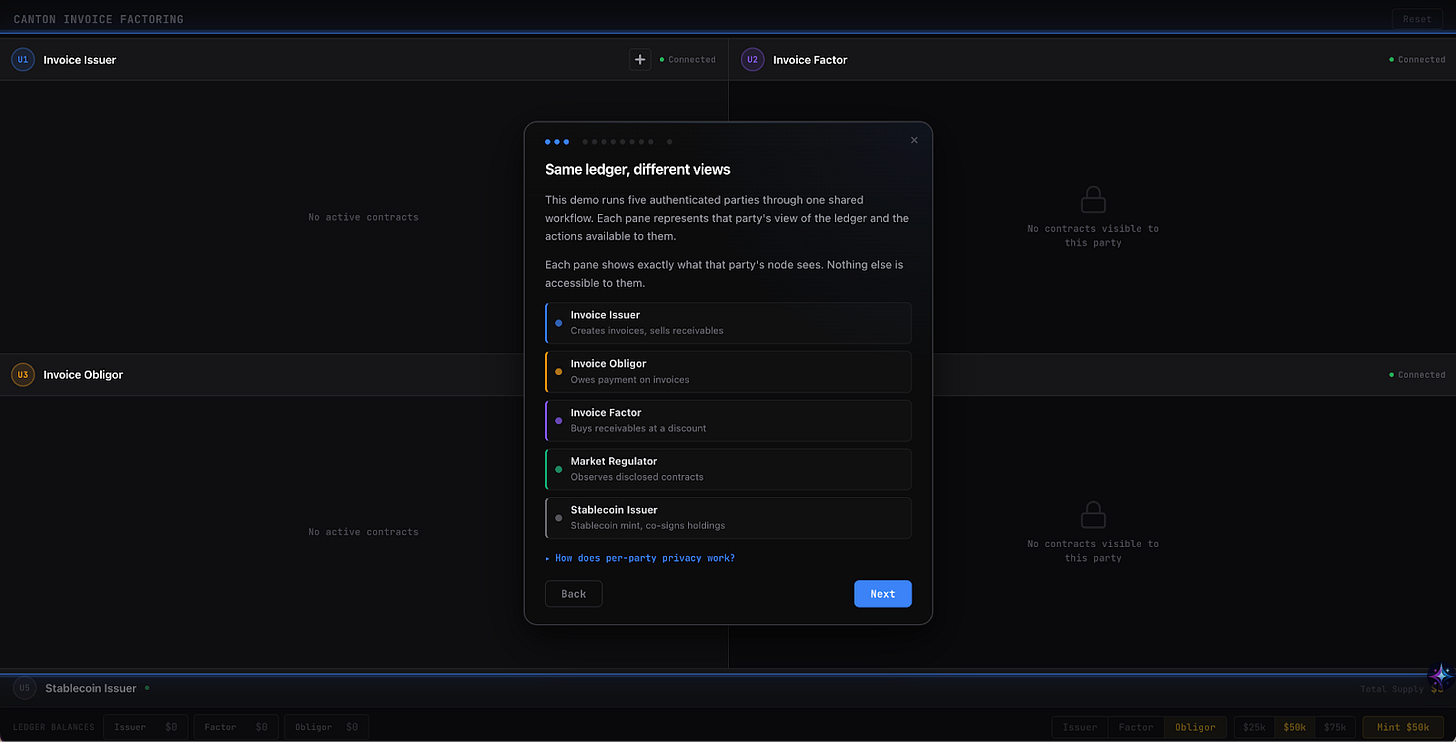This screenshot has height=742, width=1456.
Task: Click the U3 badge beside Invoice Obligor
Action: coord(23,375)
